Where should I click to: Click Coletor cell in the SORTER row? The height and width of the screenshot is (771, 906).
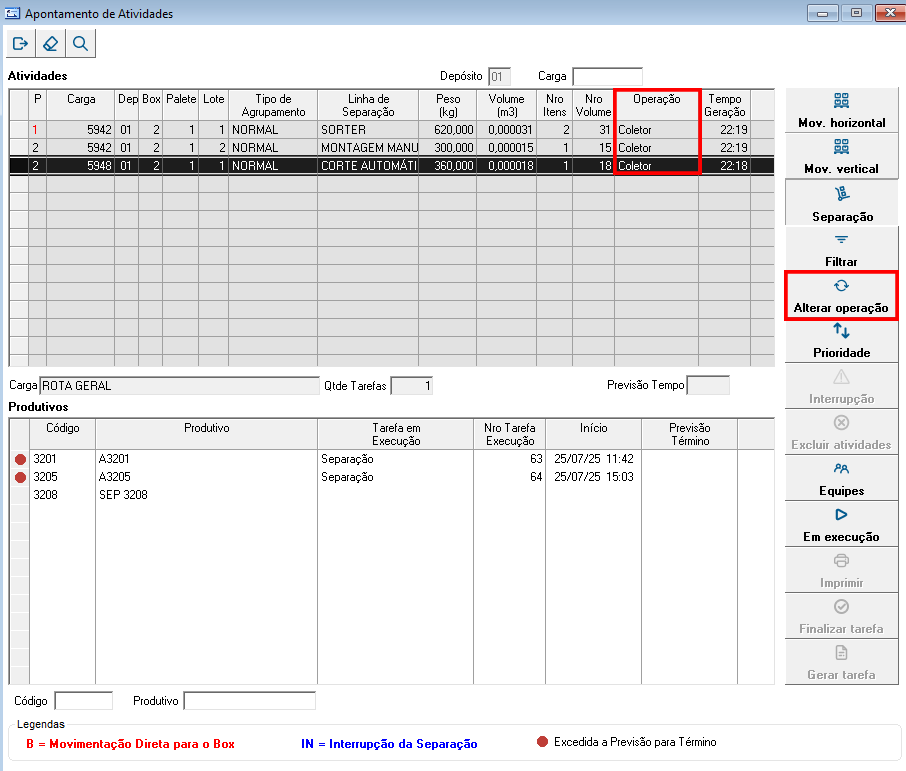pyautogui.click(x=656, y=129)
